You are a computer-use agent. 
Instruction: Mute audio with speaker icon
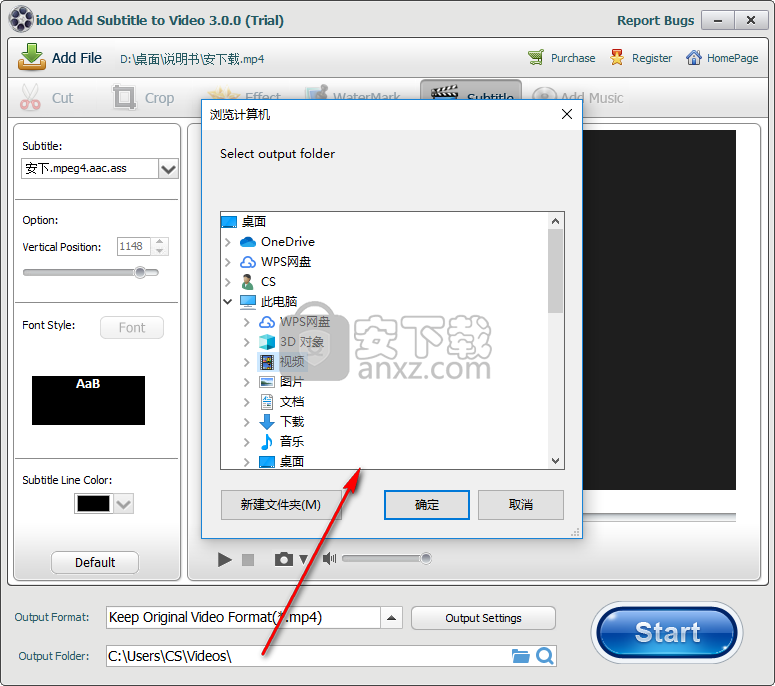[329, 558]
